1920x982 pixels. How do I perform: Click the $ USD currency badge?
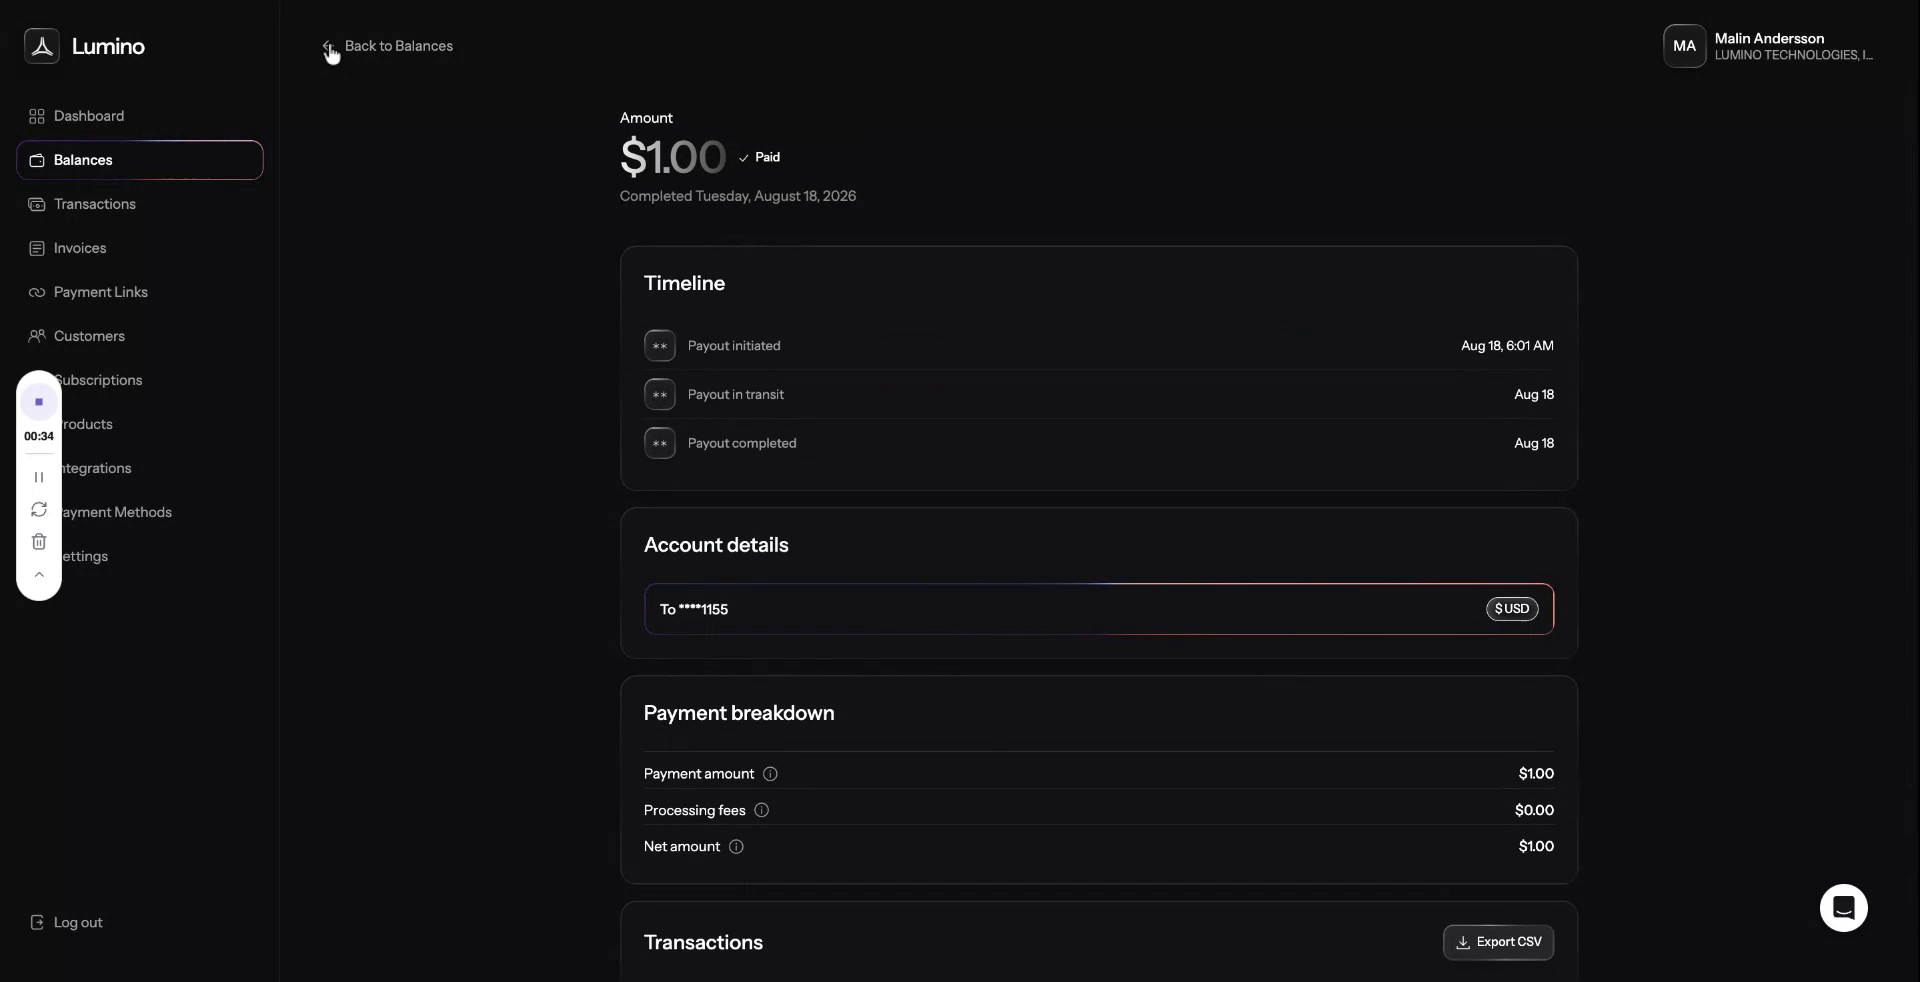(1512, 609)
